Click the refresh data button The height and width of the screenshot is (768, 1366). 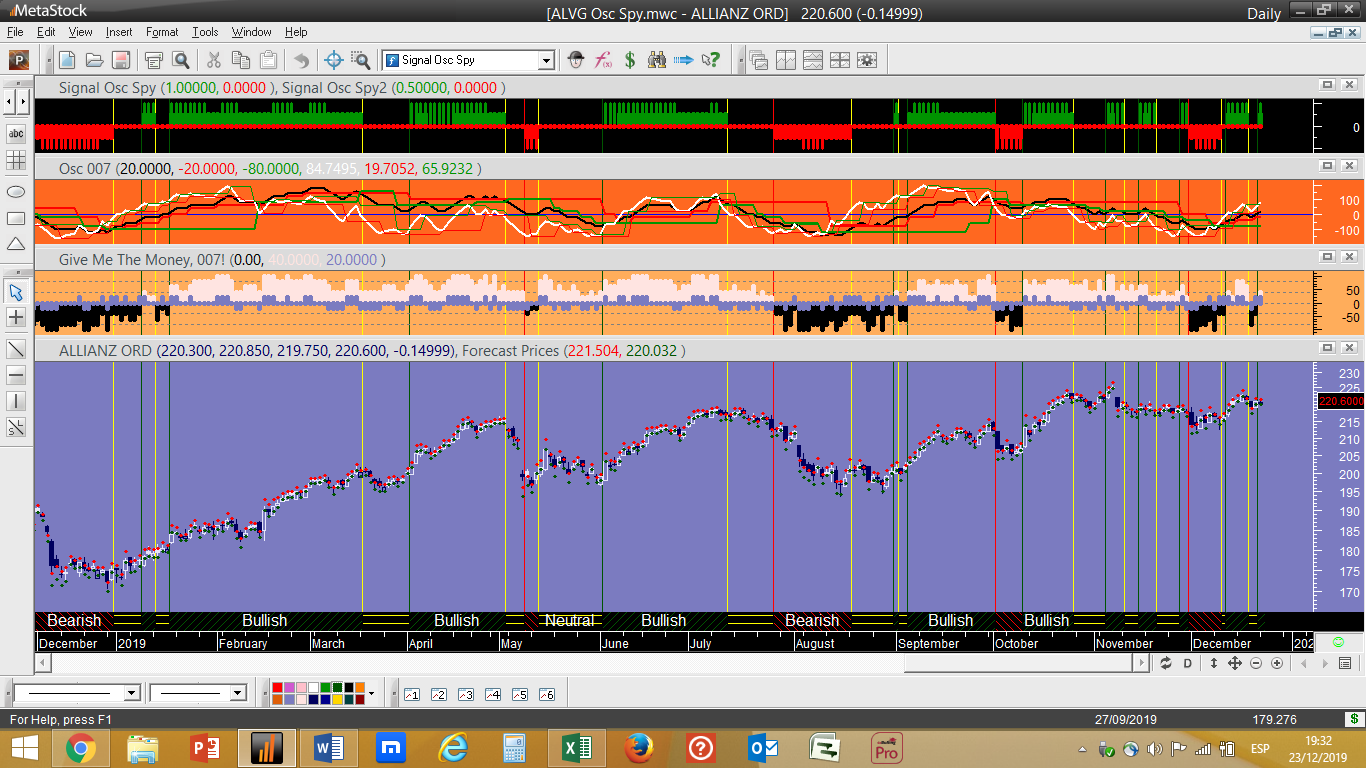[x=1166, y=664]
